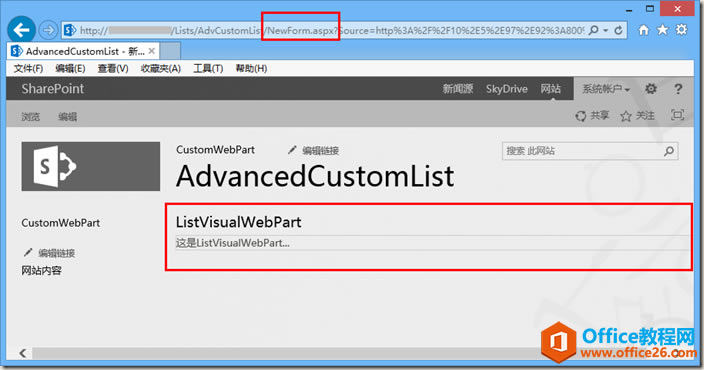Expand the 系统帐户 user dropdown
Screen dimensions: 704x370
tap(606, 89)
